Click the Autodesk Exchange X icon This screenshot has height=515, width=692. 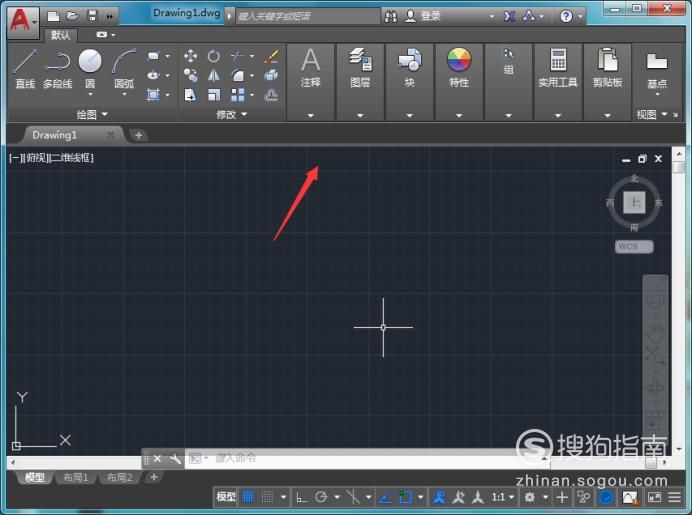point(509,16)
